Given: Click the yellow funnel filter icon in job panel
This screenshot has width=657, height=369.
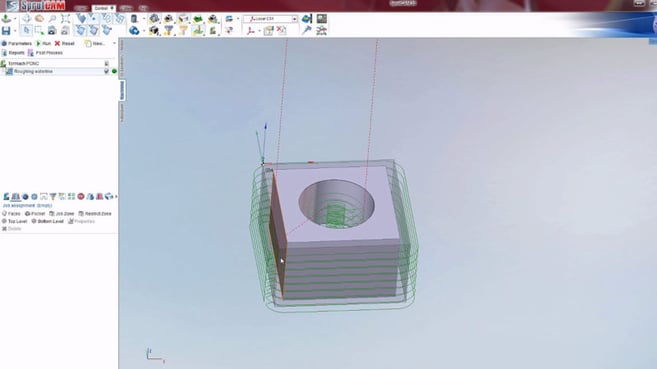Looking at the screenshot, I should click(53, 196).
